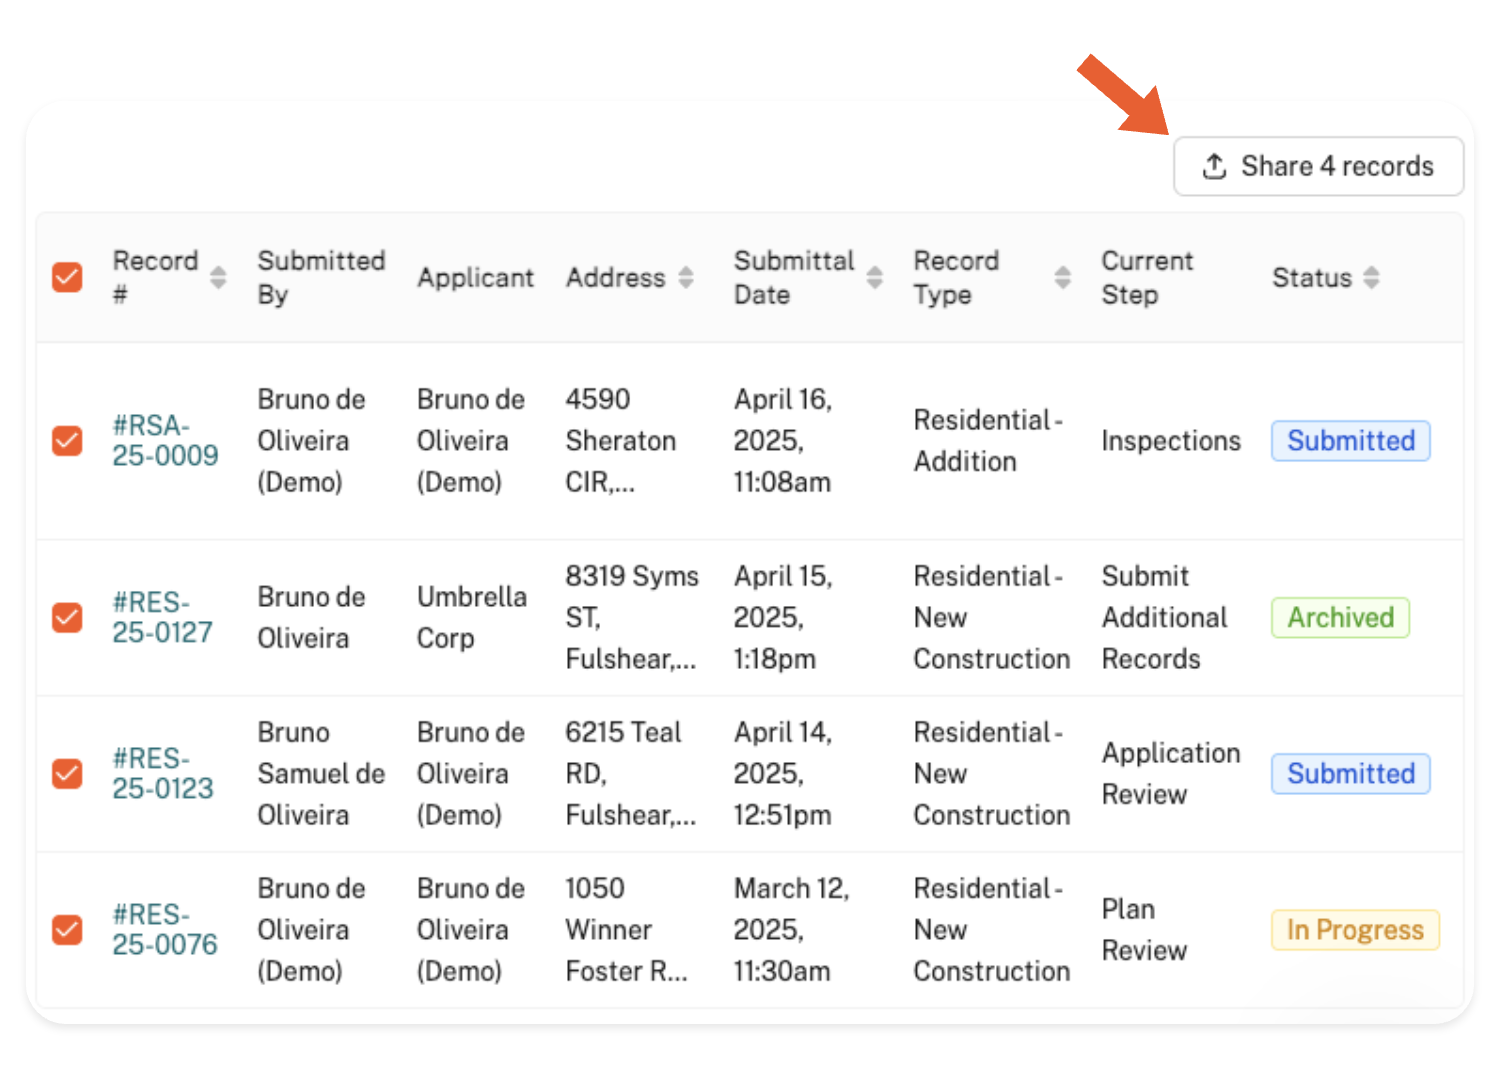Click the Archived status badge

click(x=1340, y=617)
